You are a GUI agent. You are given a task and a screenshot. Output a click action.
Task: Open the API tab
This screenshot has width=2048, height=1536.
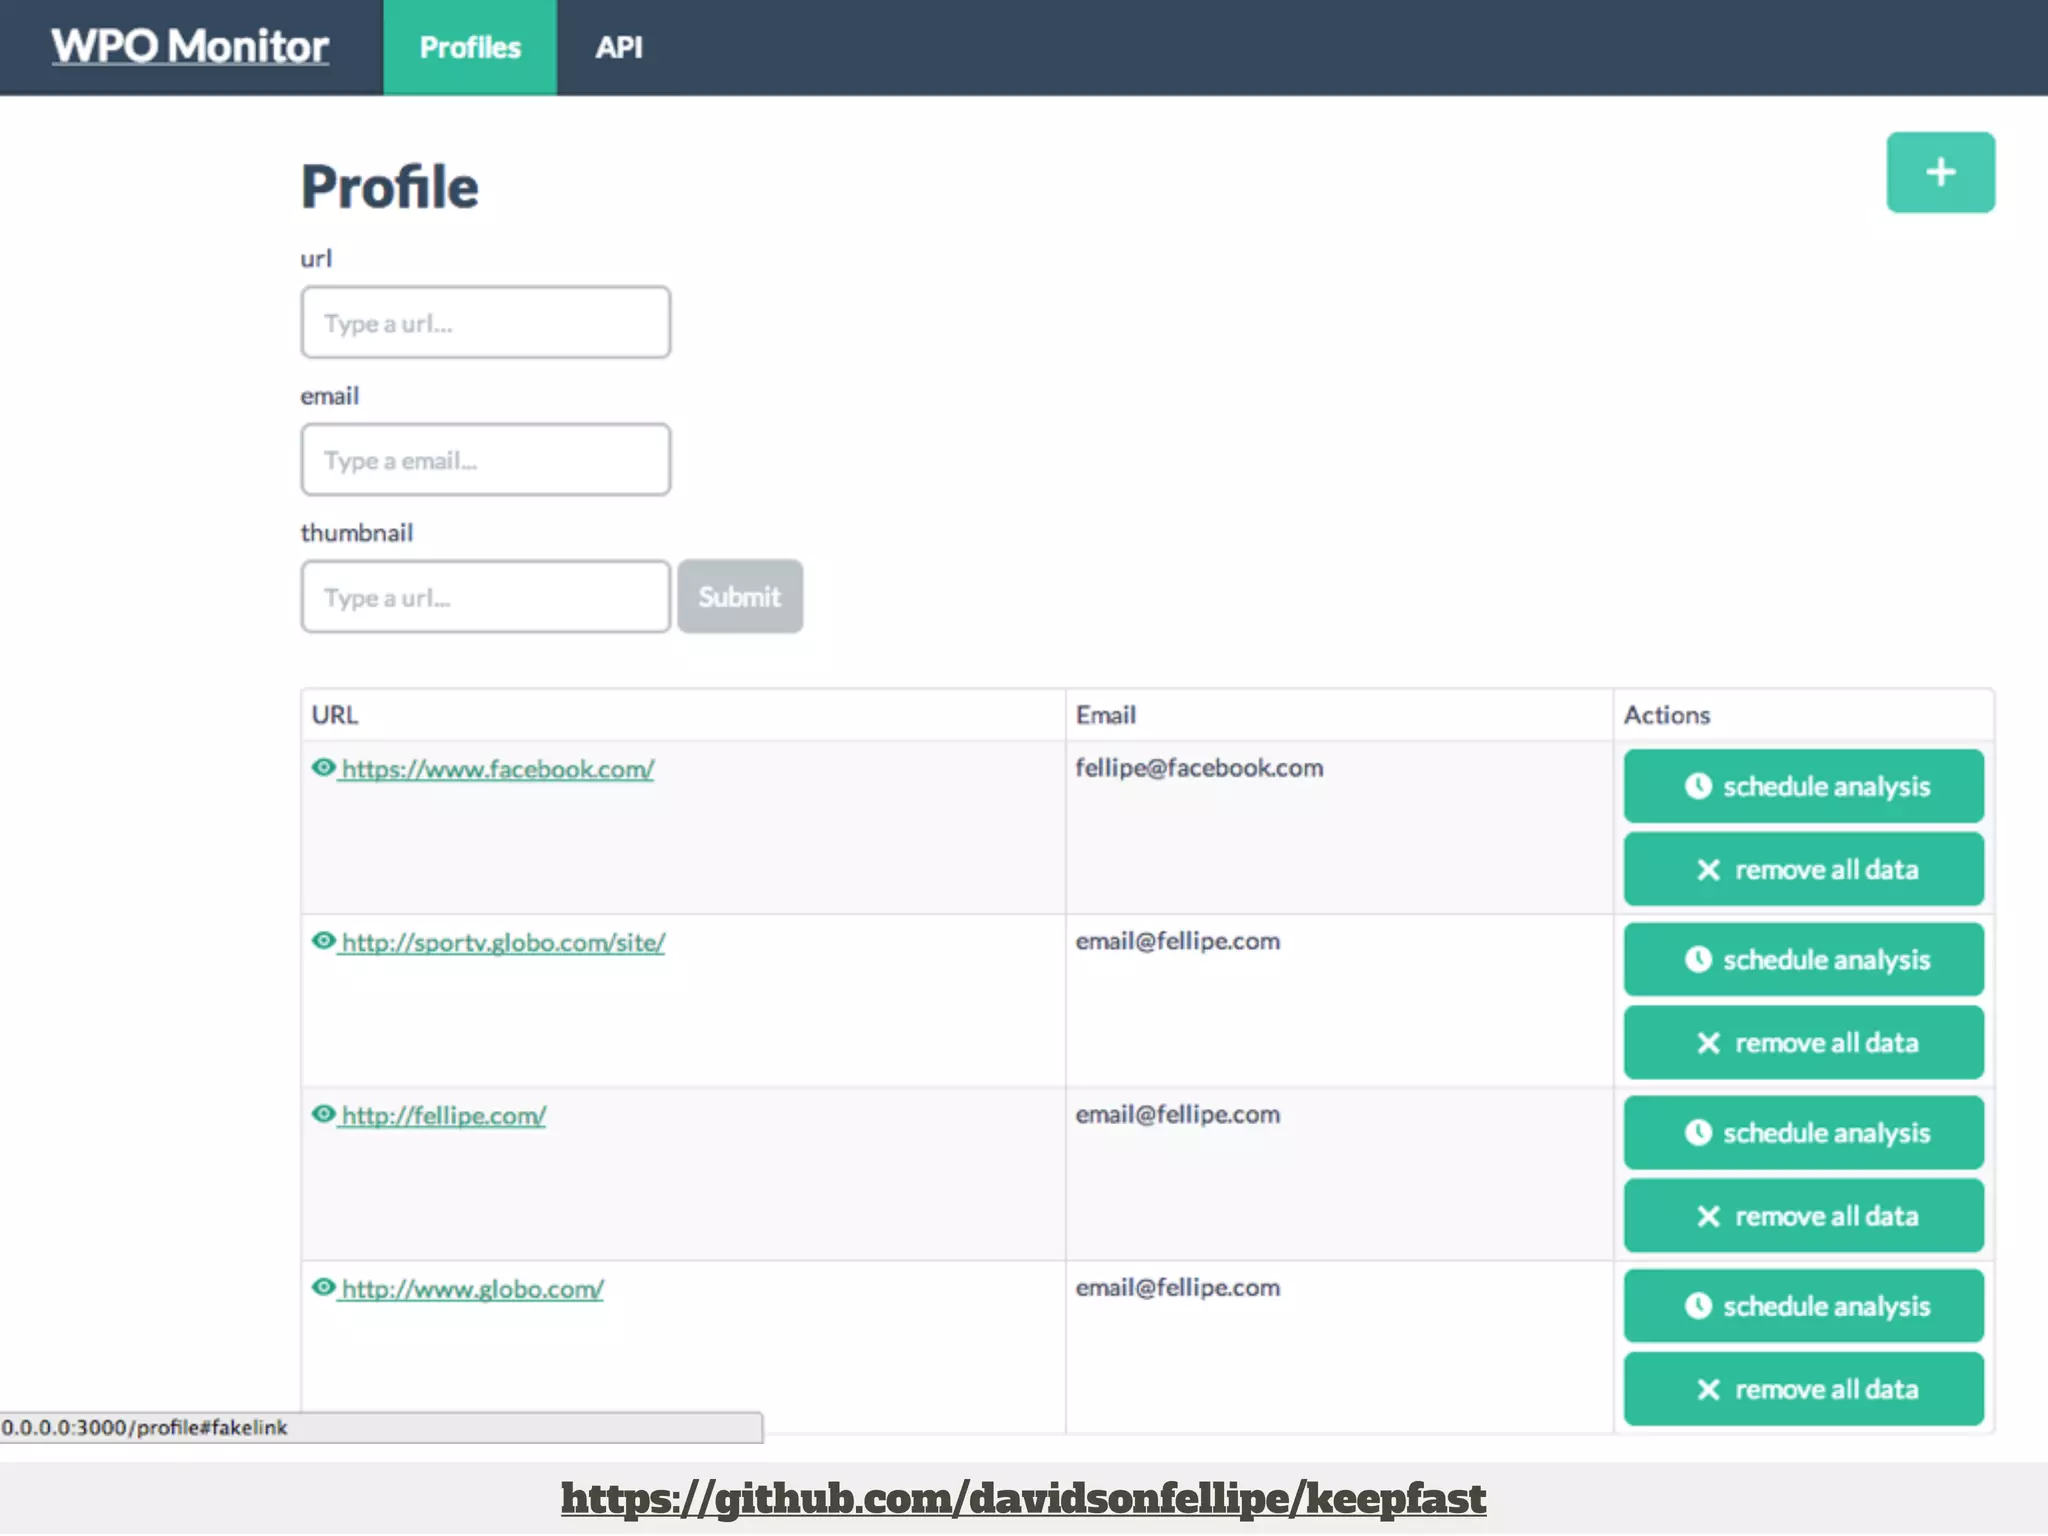coord(619,47)
